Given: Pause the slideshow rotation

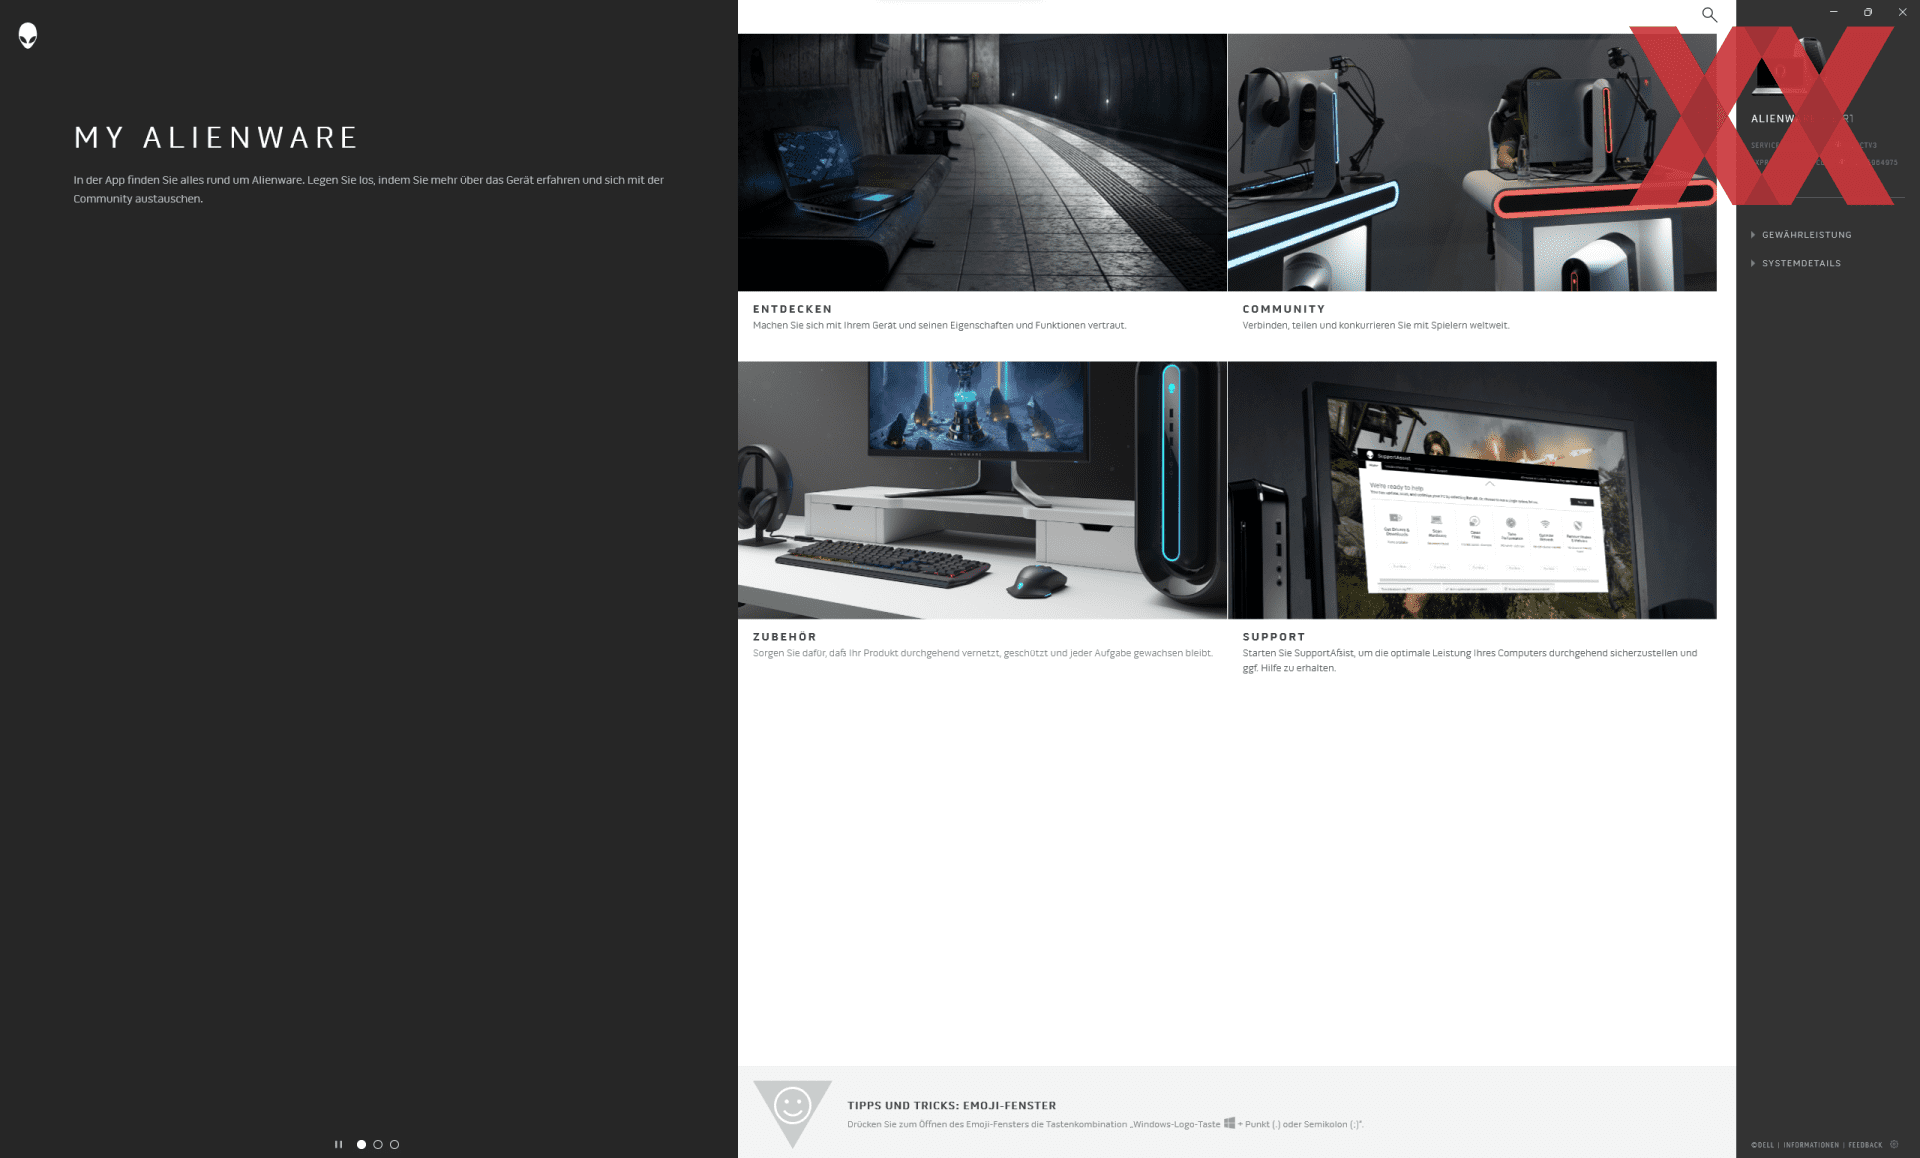Looking at the screenshot, I should 338,1144.
